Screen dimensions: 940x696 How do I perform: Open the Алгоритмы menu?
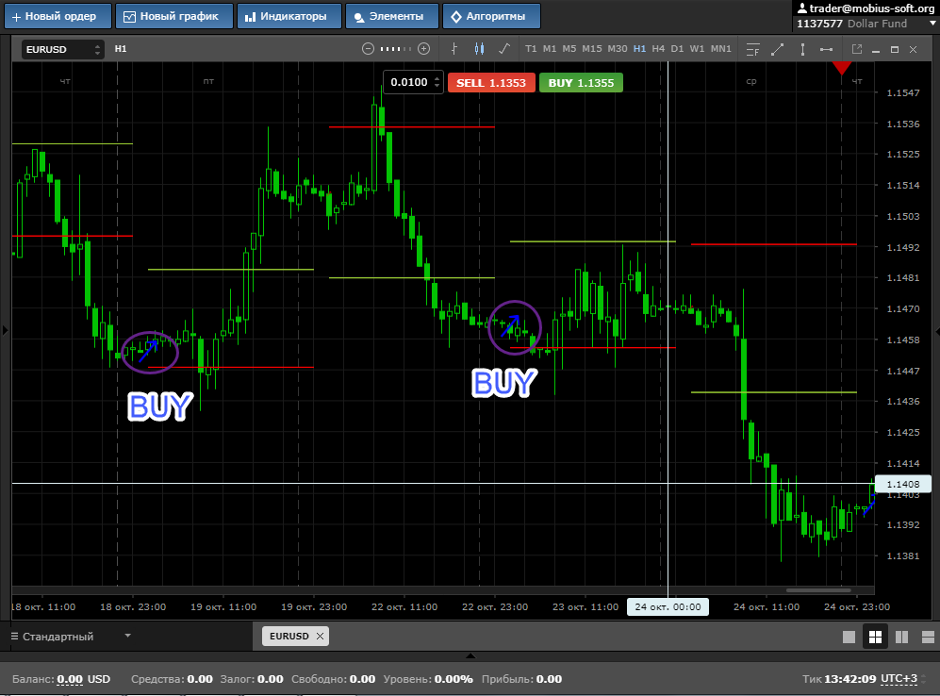491,16
